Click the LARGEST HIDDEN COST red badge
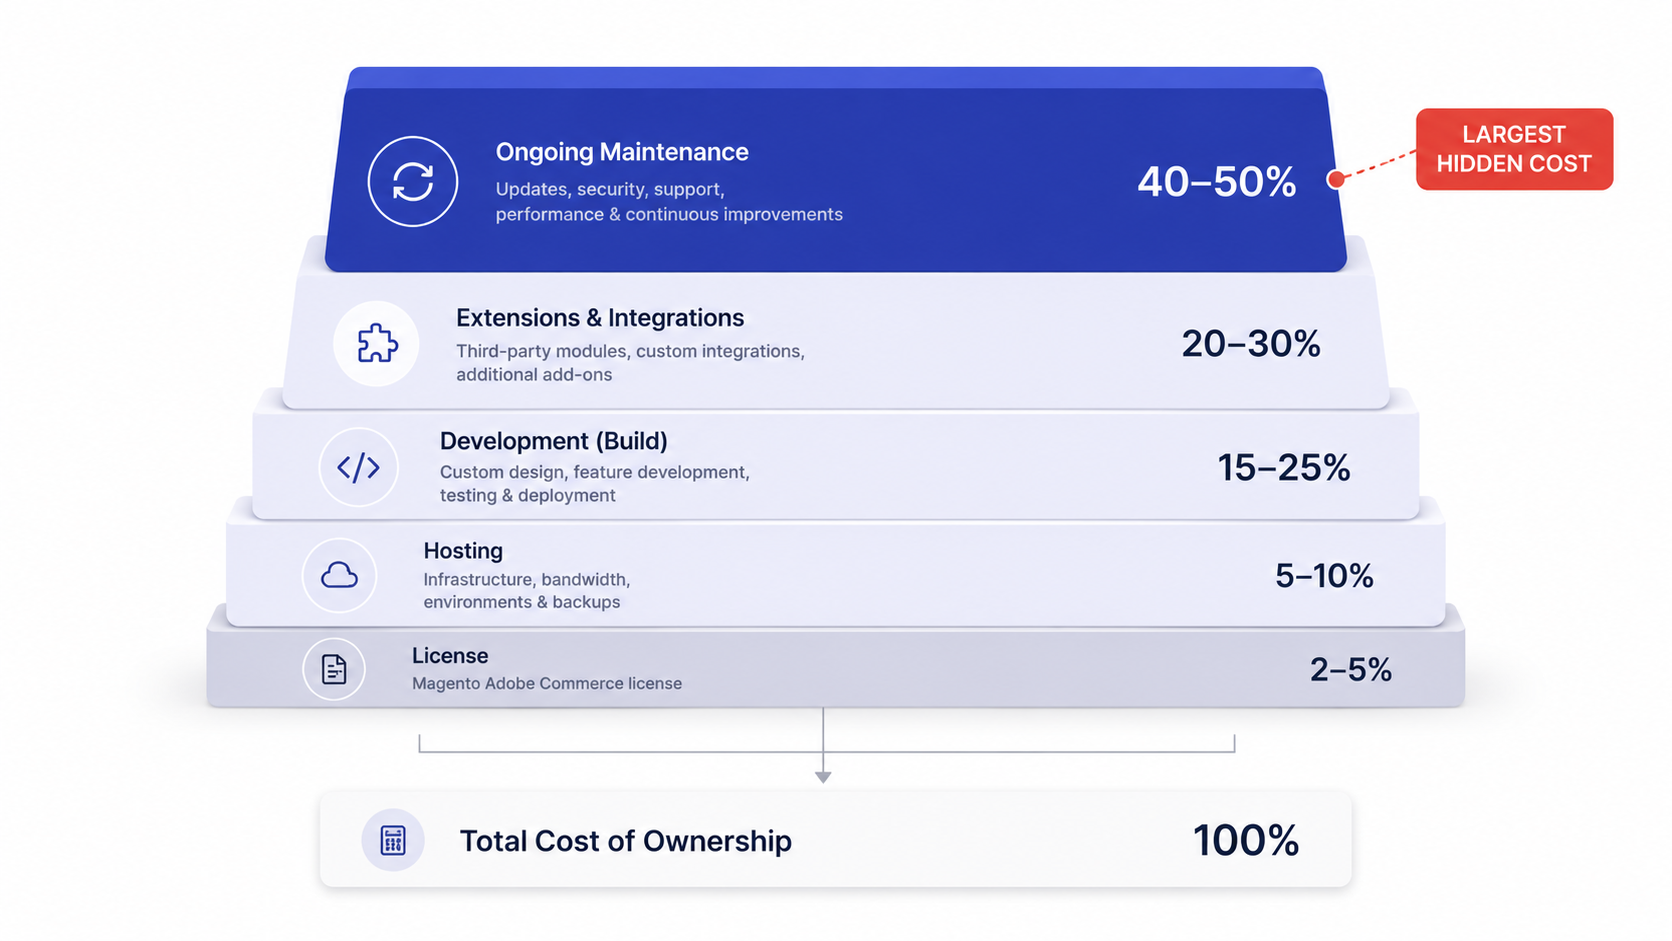The image size is (1672, 941). pyautogui.click(x=1514, y=149)
